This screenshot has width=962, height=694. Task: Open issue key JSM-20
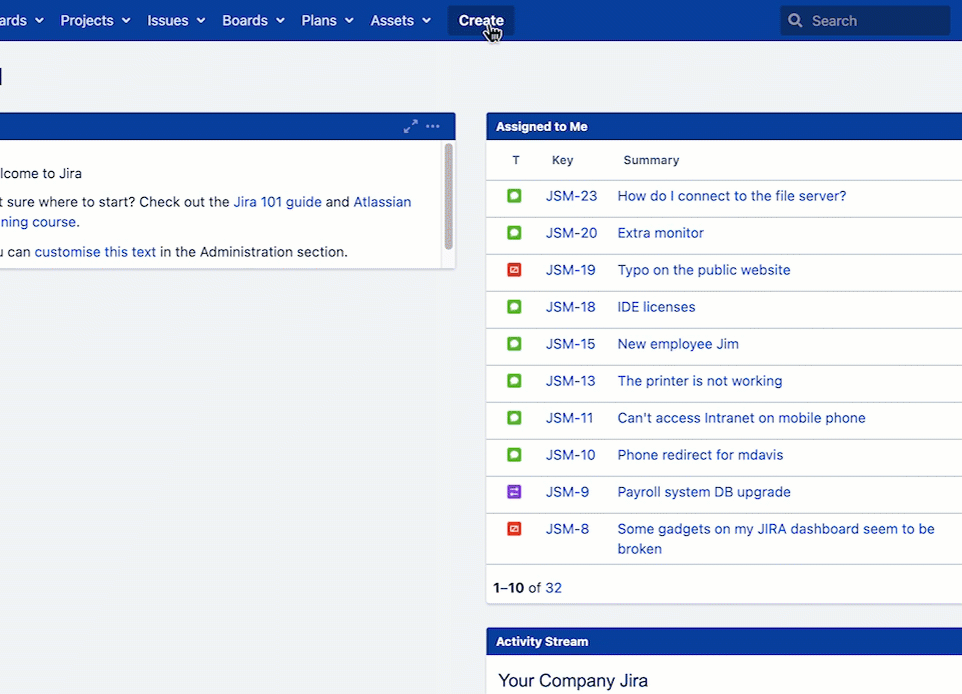pos(571,233)
